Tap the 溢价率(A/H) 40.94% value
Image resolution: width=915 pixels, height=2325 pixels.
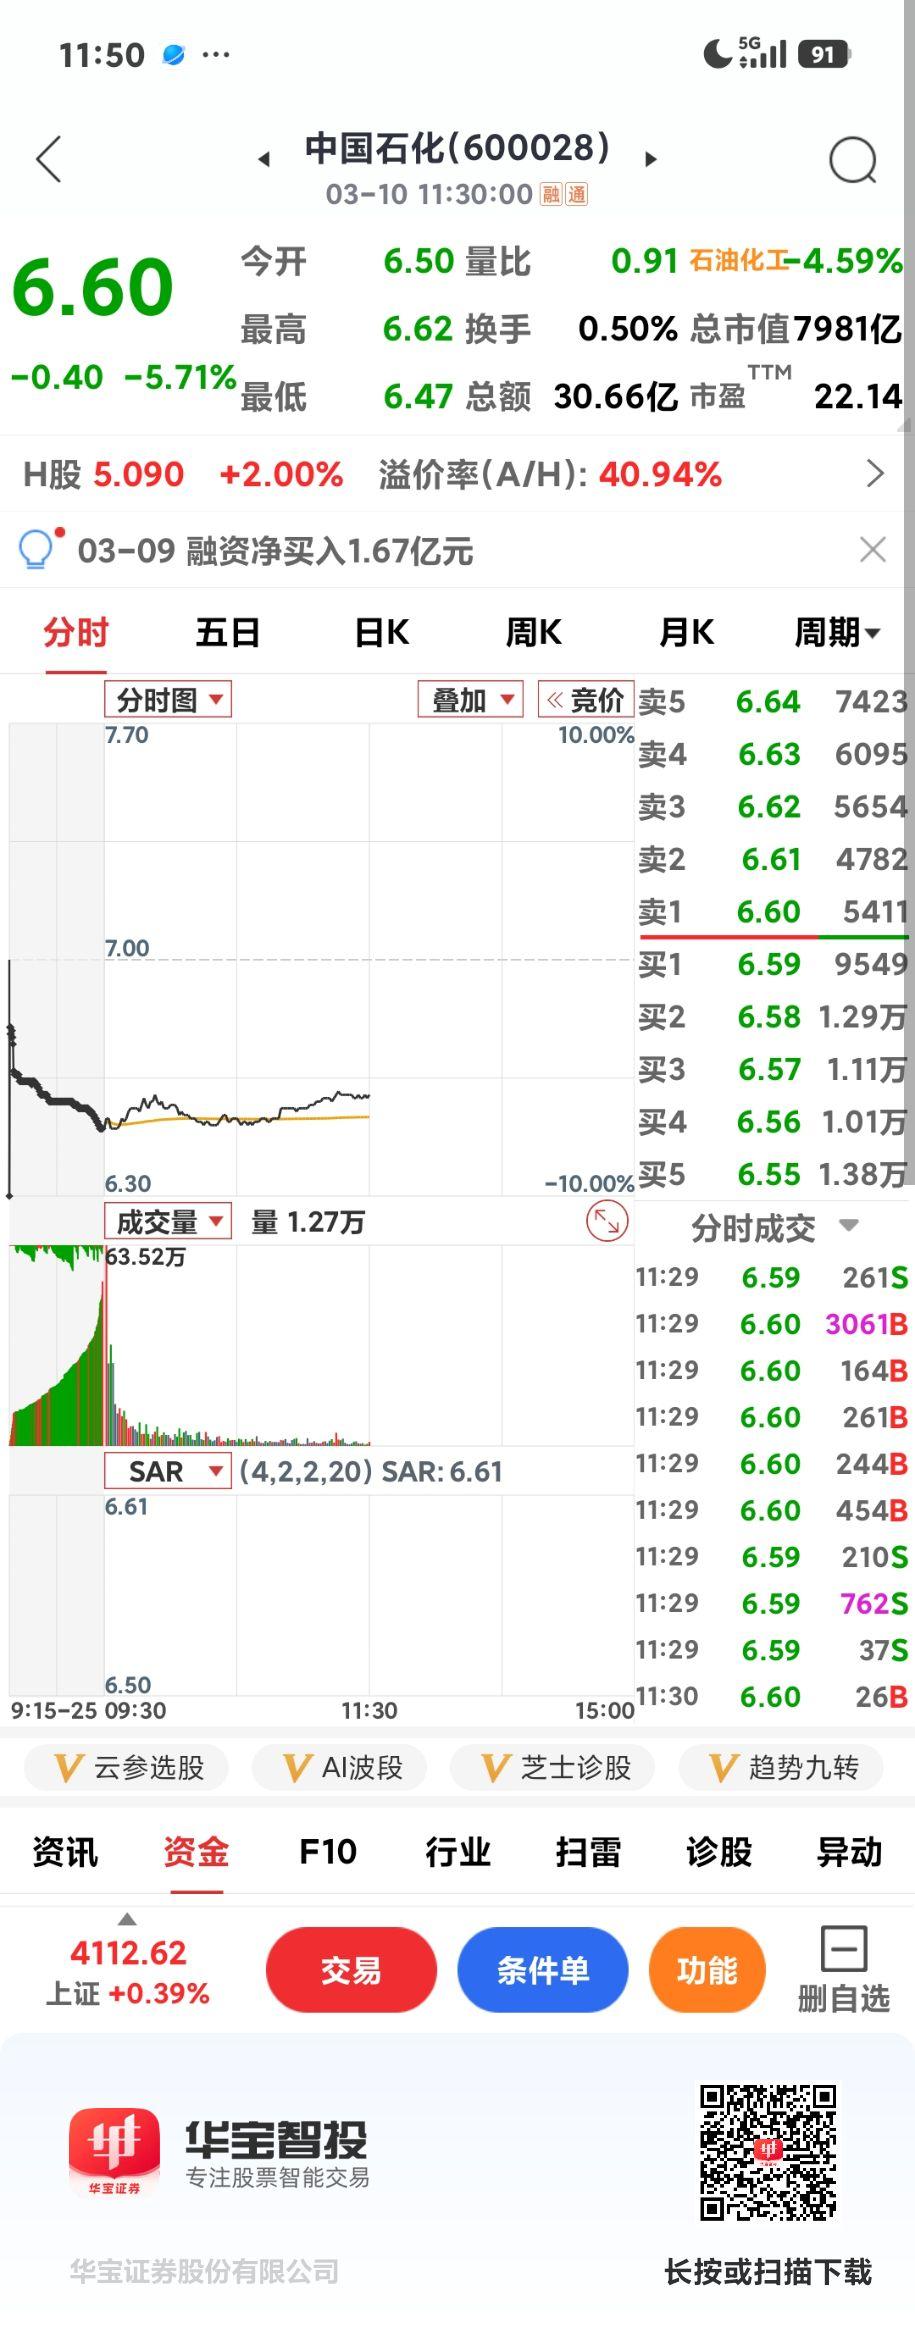coord(660,473)
